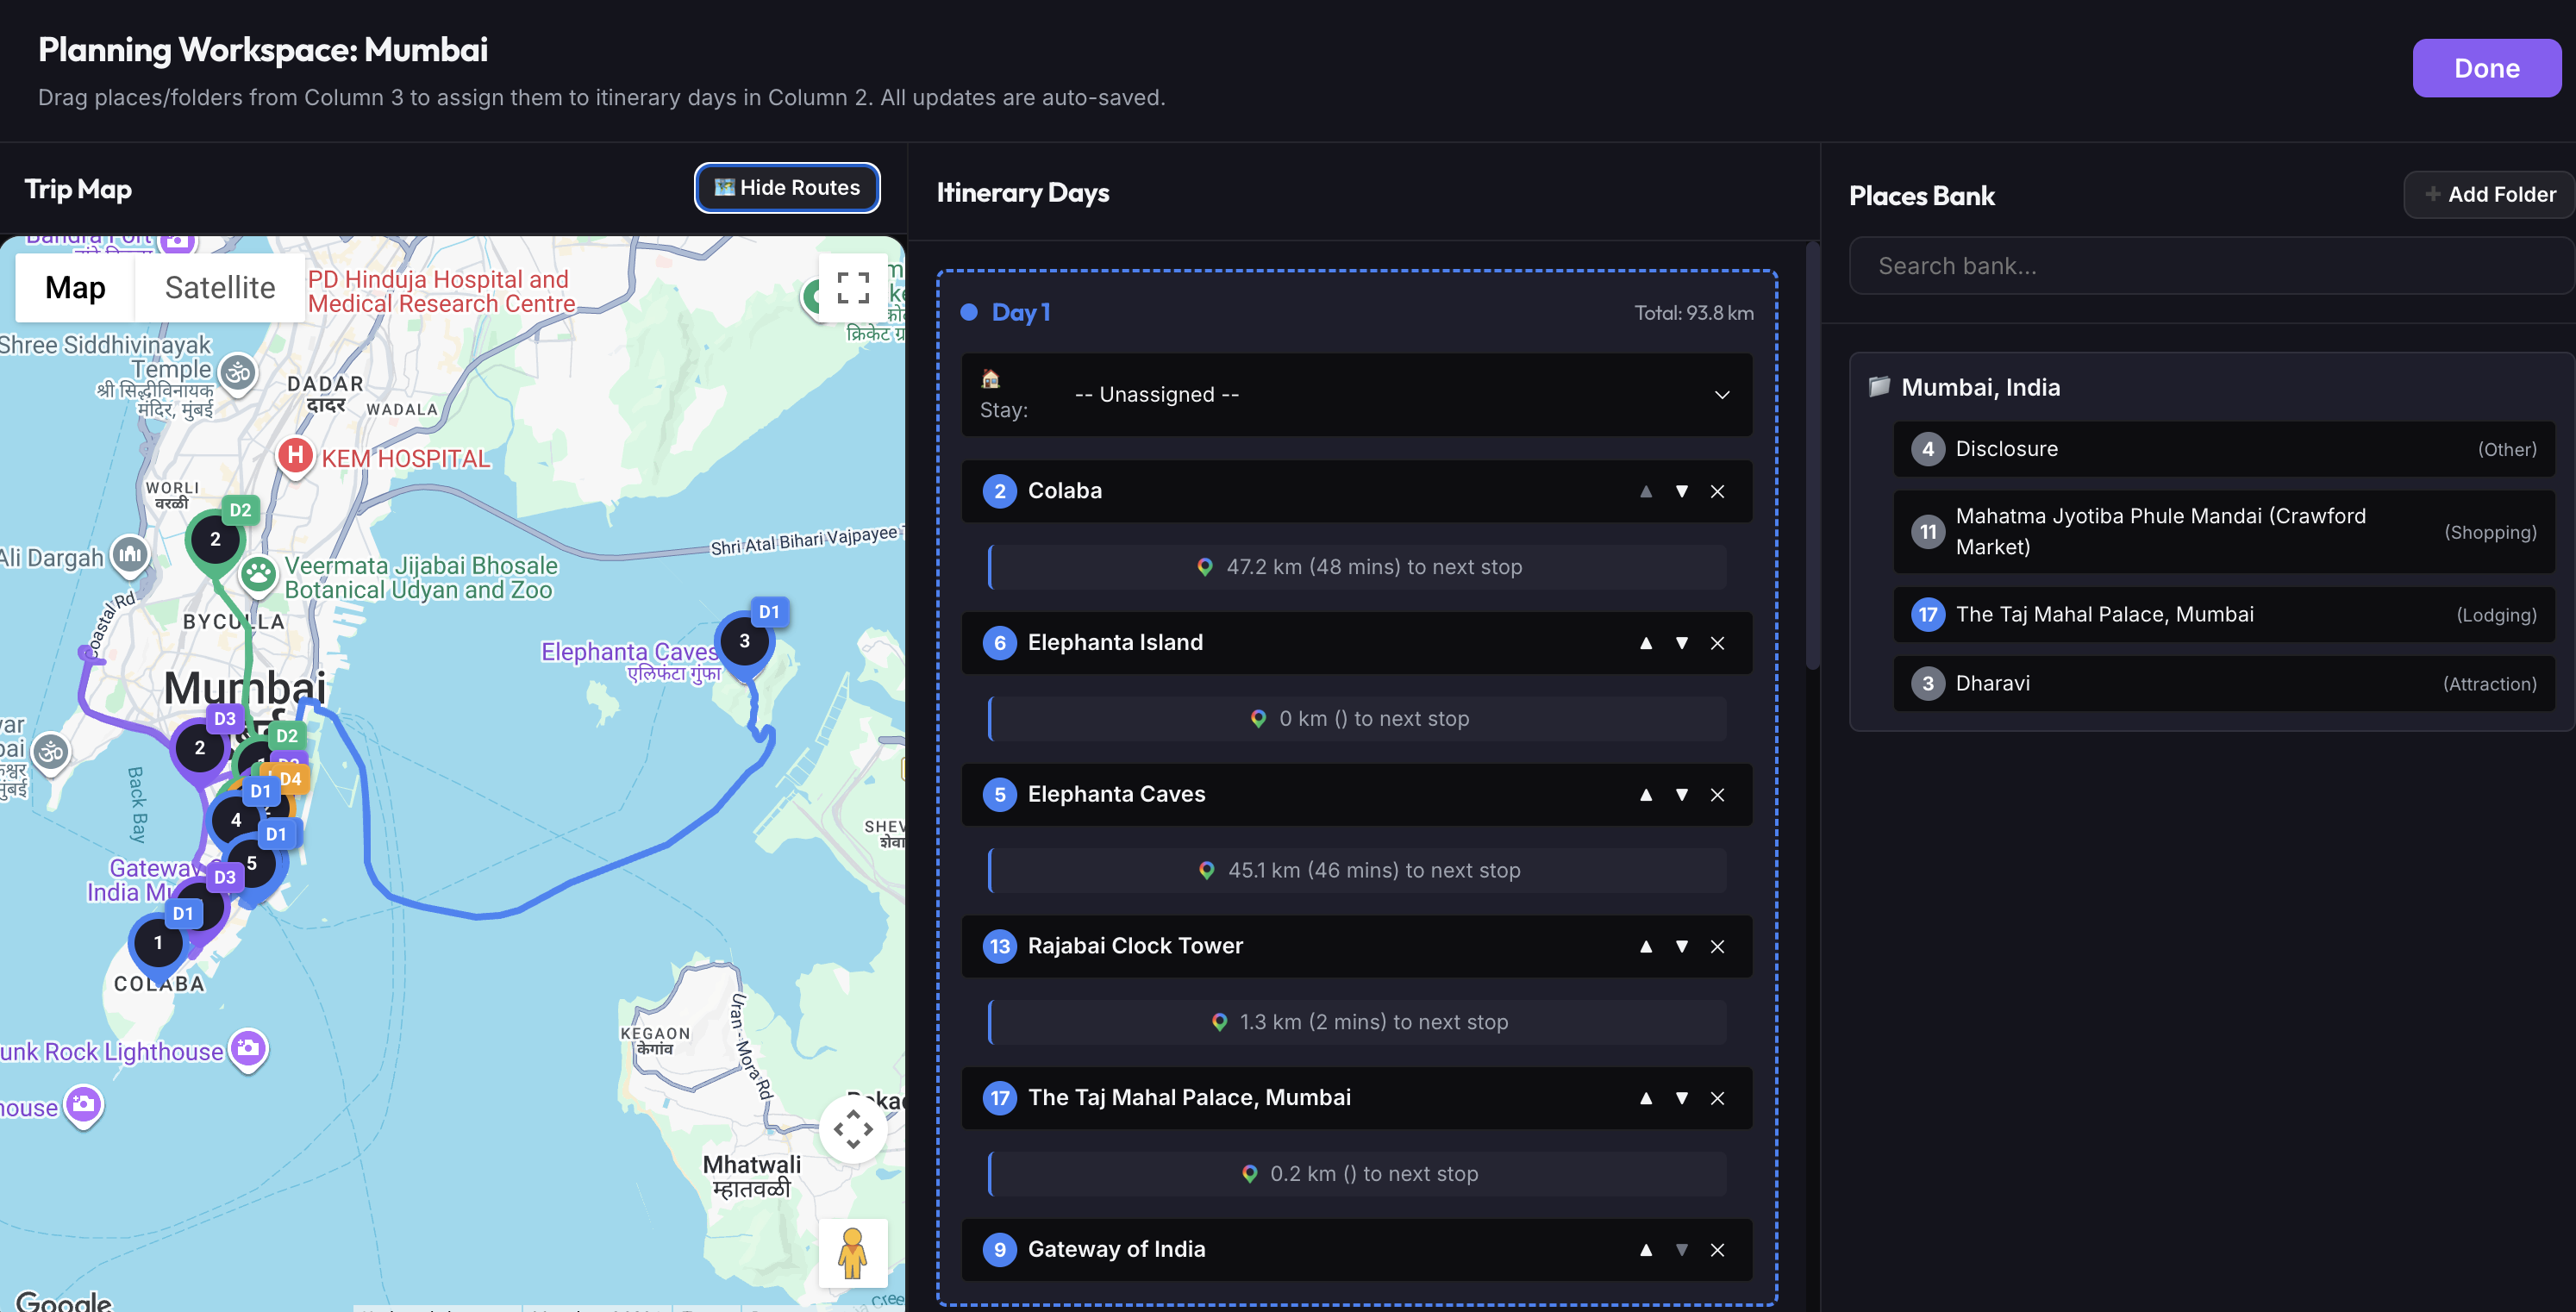Click the number 17 badge in Day 1
Screen dimensions: 2576x1312
pos(999,1098)
